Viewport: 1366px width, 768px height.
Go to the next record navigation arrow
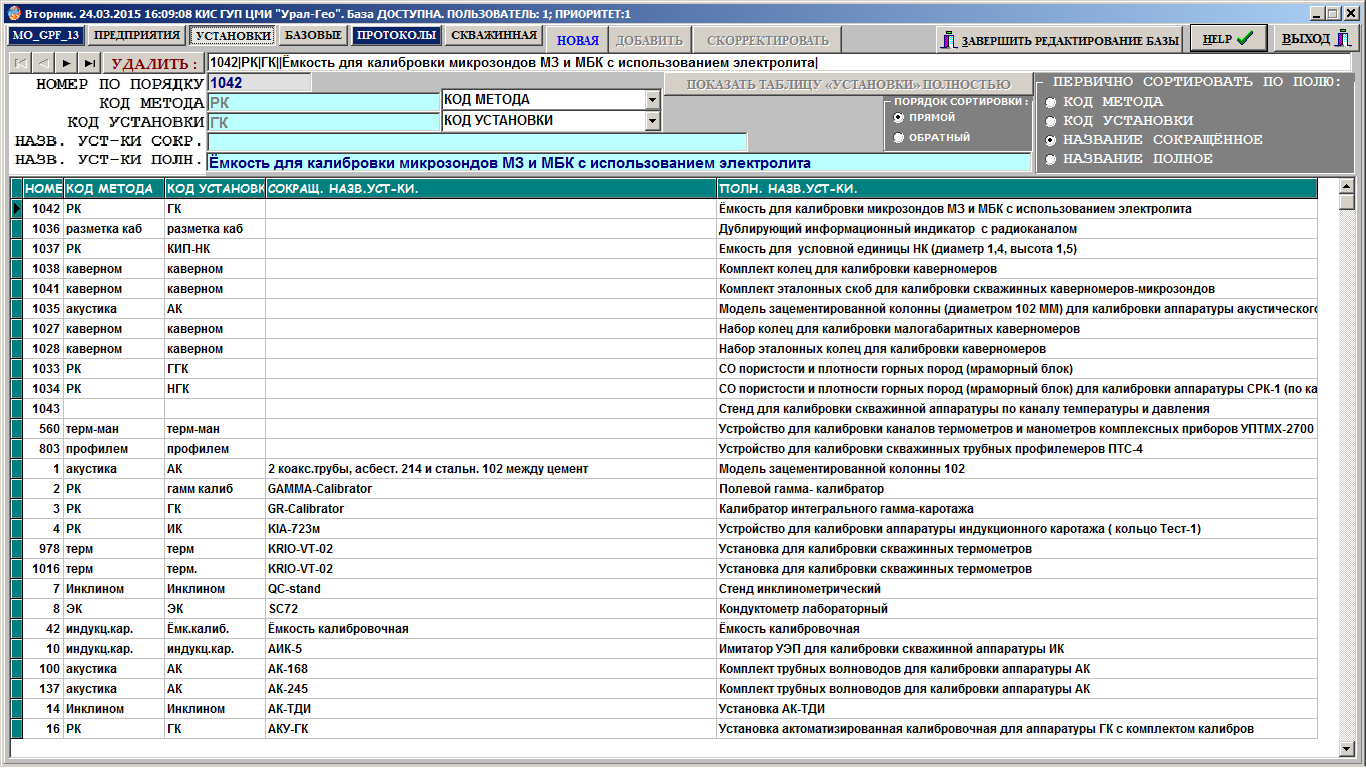point(67,64)
